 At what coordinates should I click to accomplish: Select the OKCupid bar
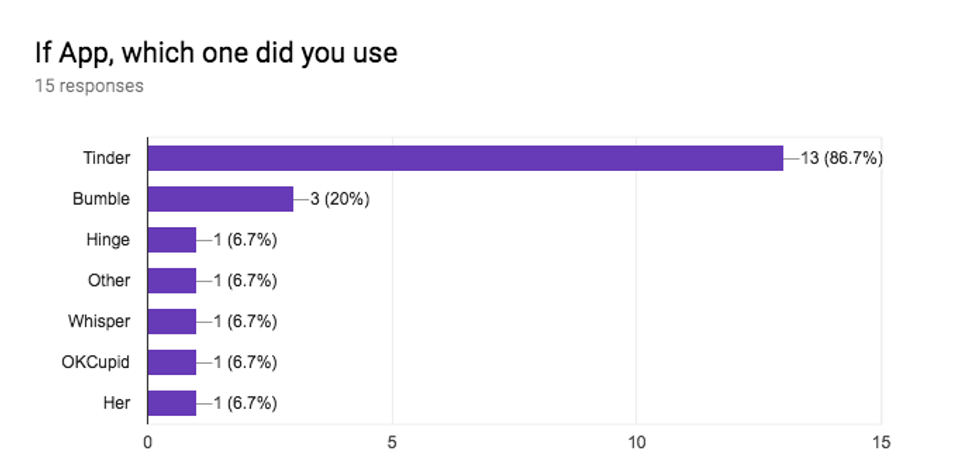(172, 362)
